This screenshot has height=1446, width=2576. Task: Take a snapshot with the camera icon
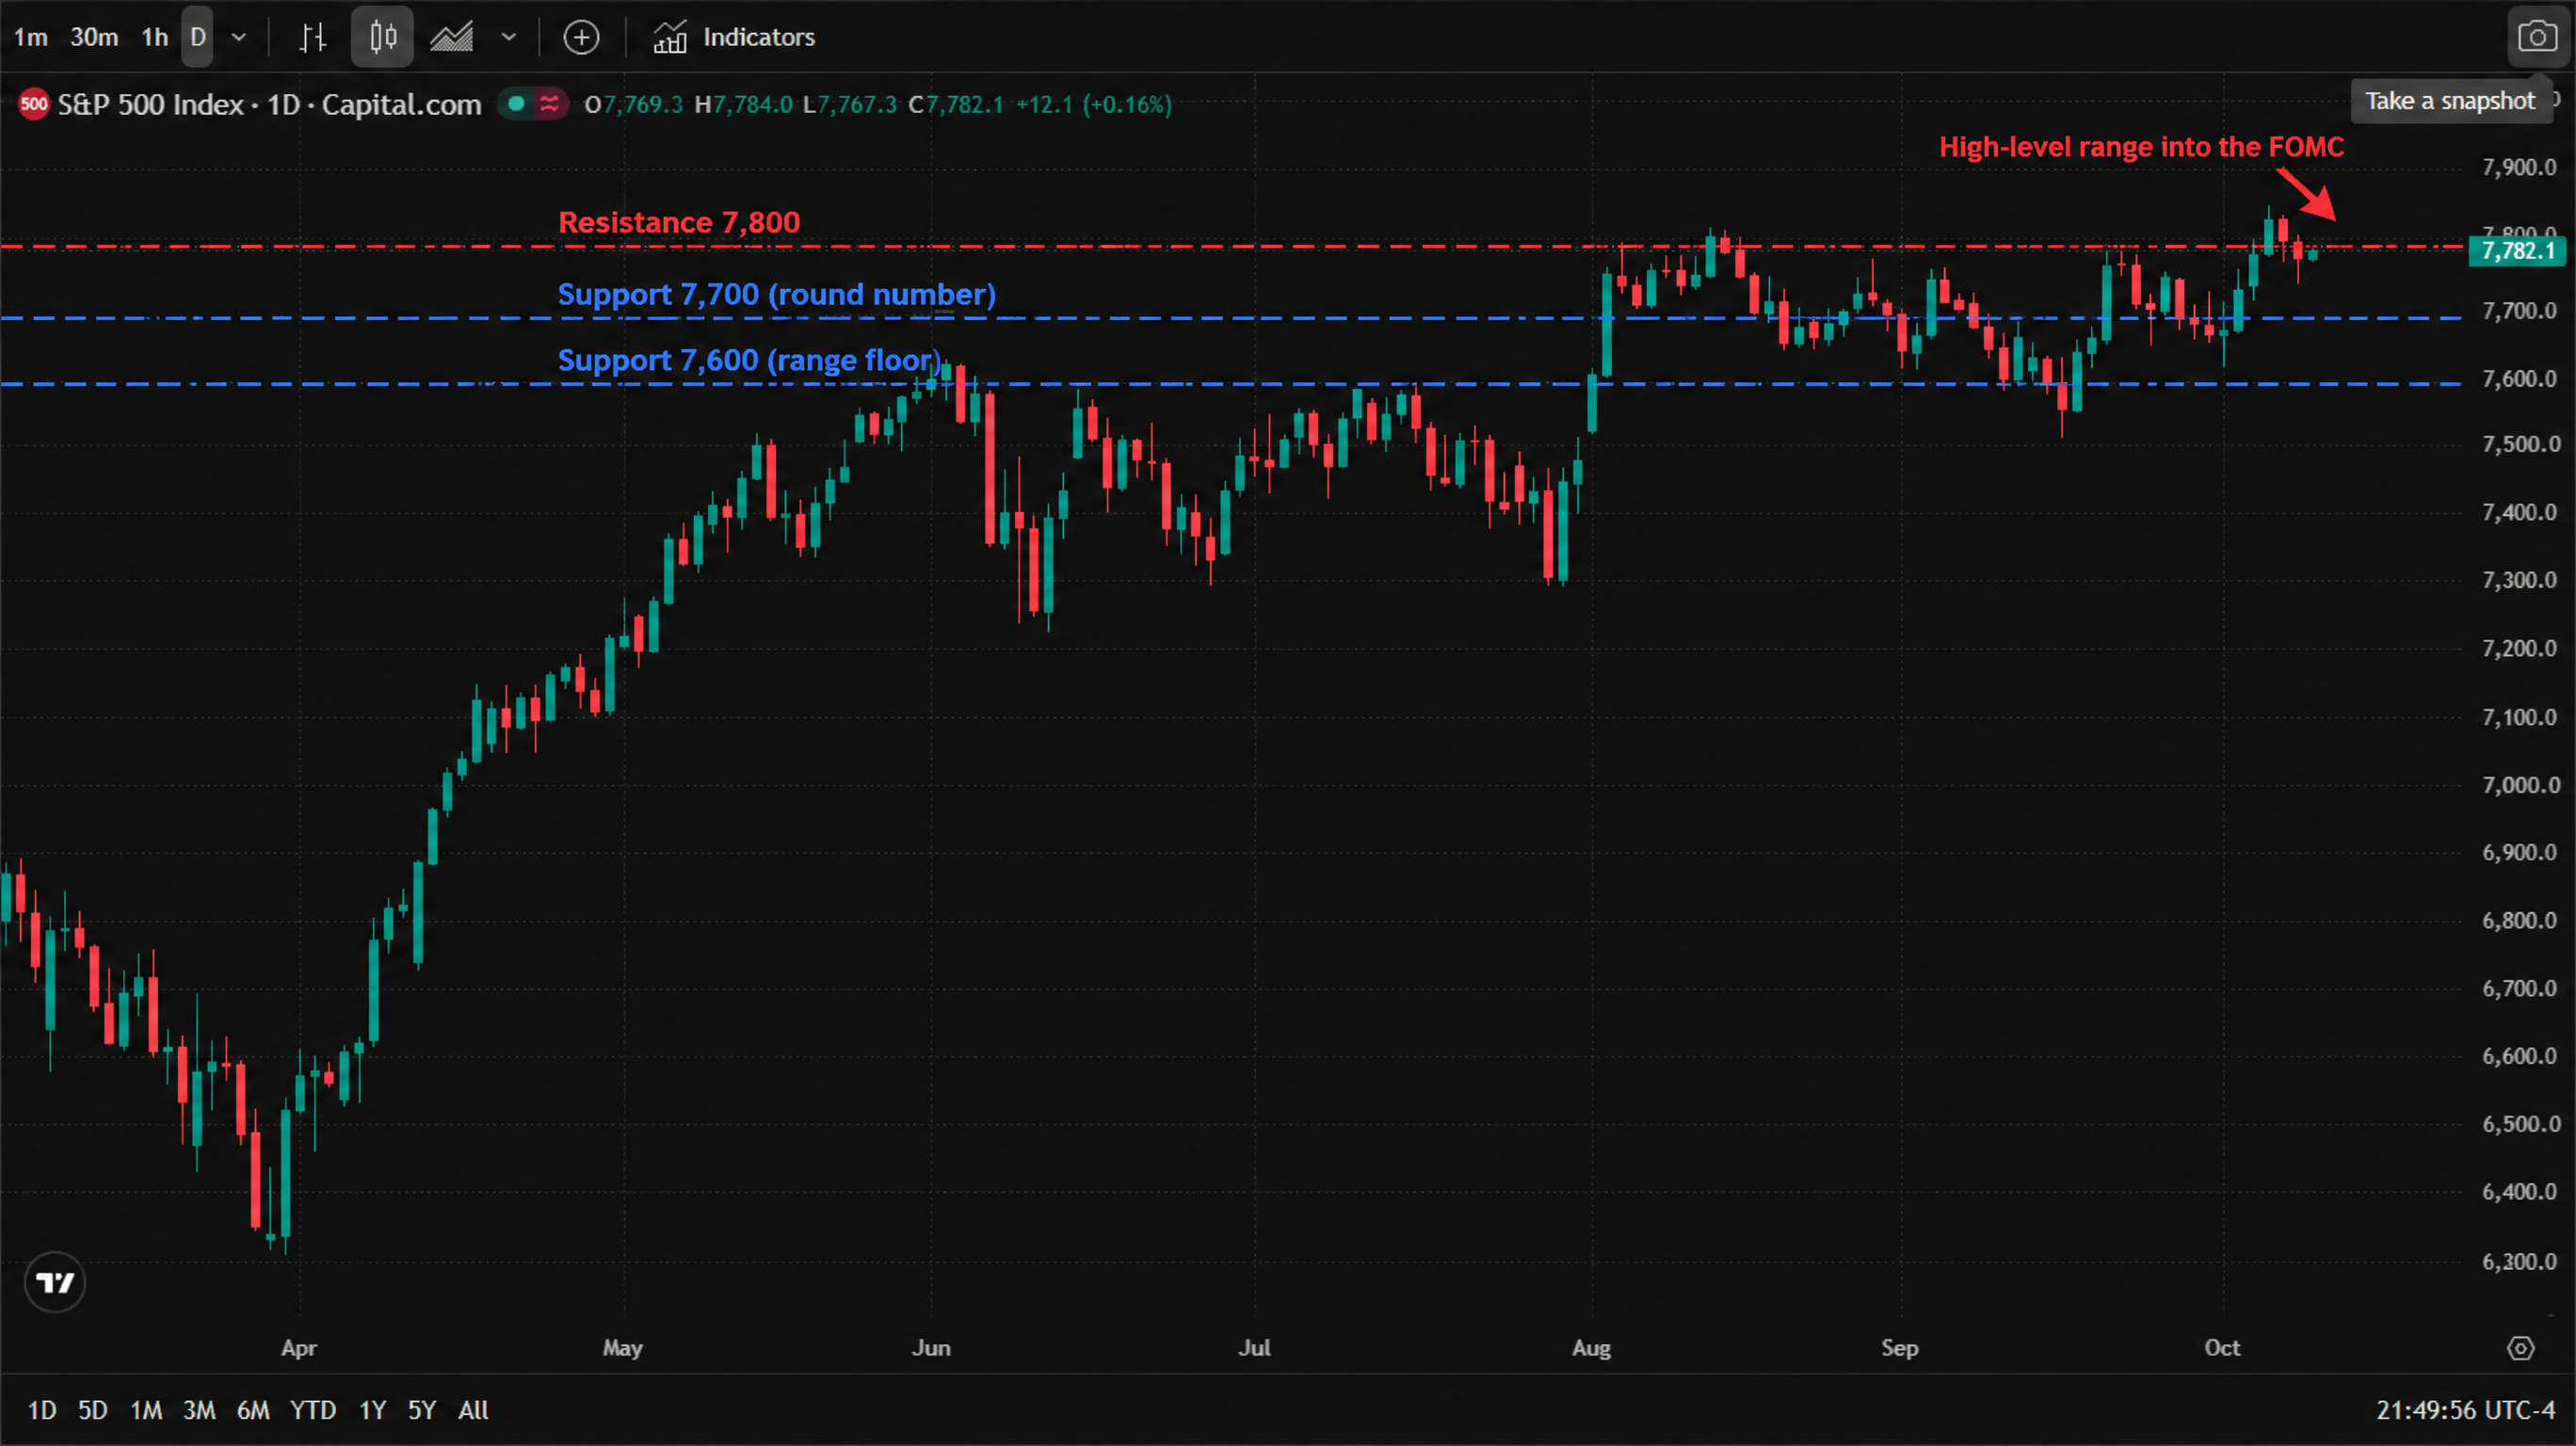pyautogui.click(x=2537, y=37)
